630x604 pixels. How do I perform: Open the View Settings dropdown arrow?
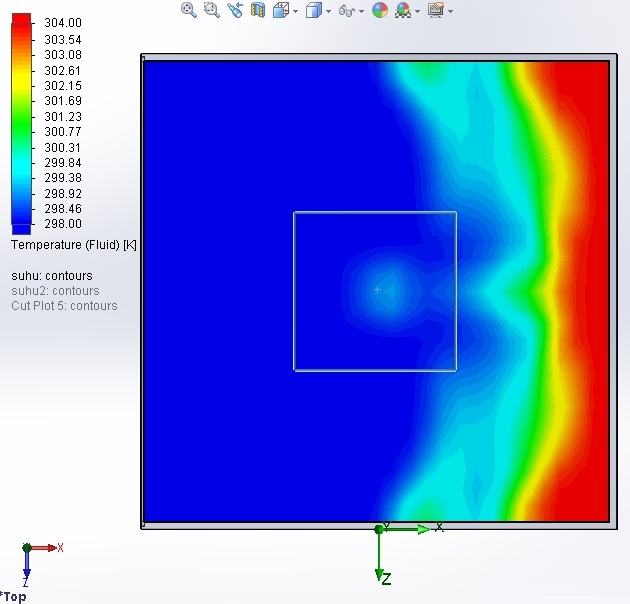(450, 11)
